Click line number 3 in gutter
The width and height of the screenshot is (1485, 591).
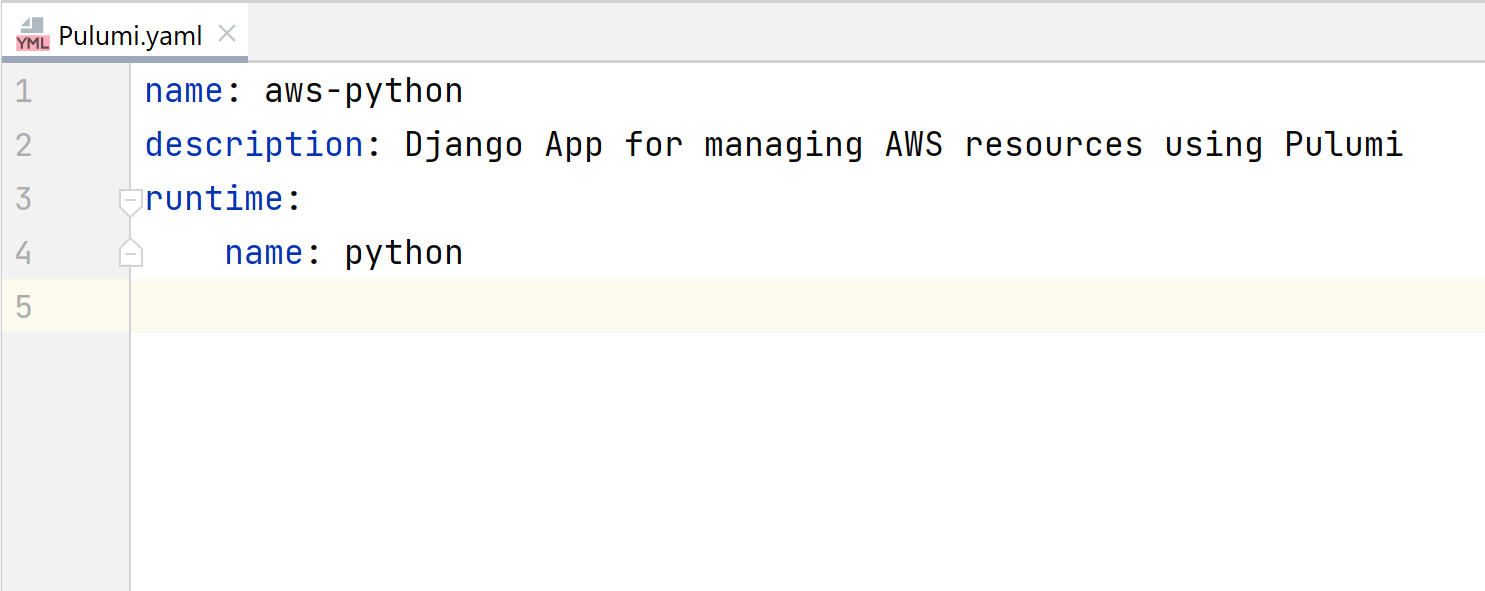[24, 199]
